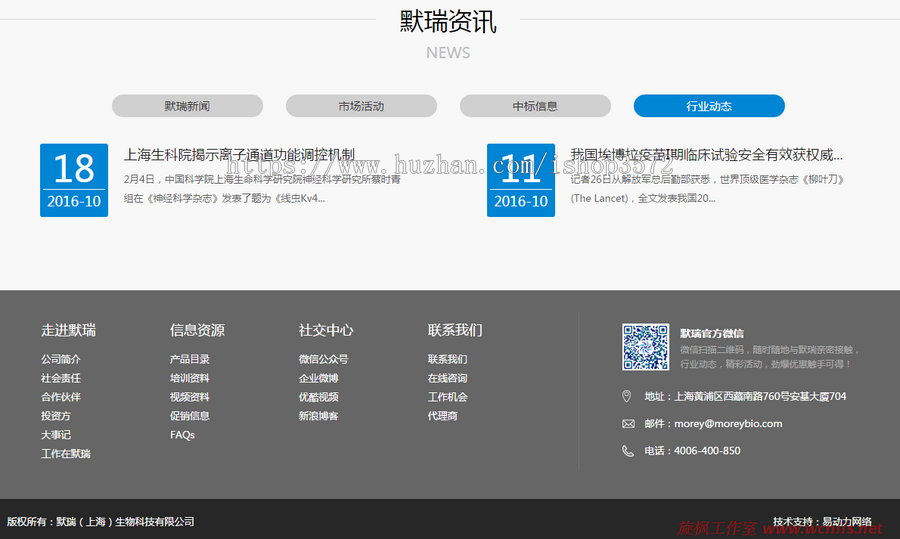Click the NEWS subtitle text
The image size is (900, 539).
coord(448,53)
